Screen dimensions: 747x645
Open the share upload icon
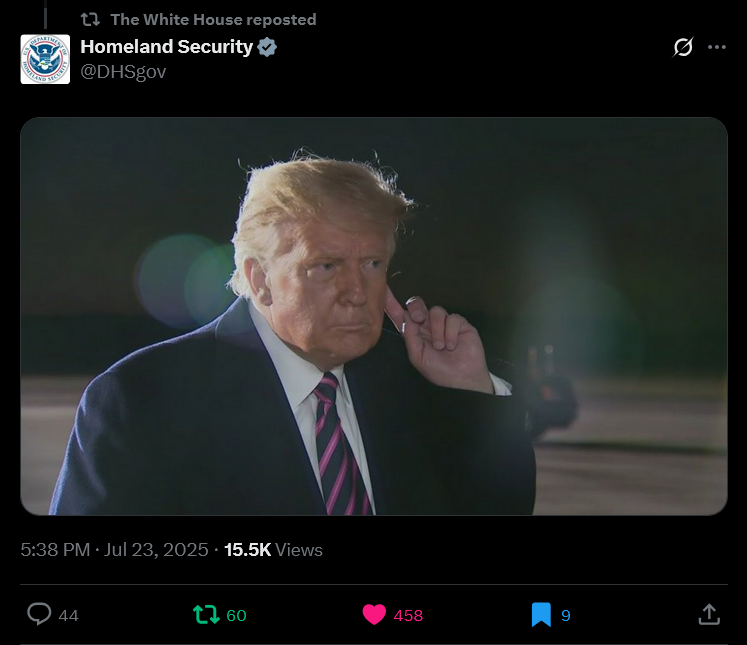709,614
